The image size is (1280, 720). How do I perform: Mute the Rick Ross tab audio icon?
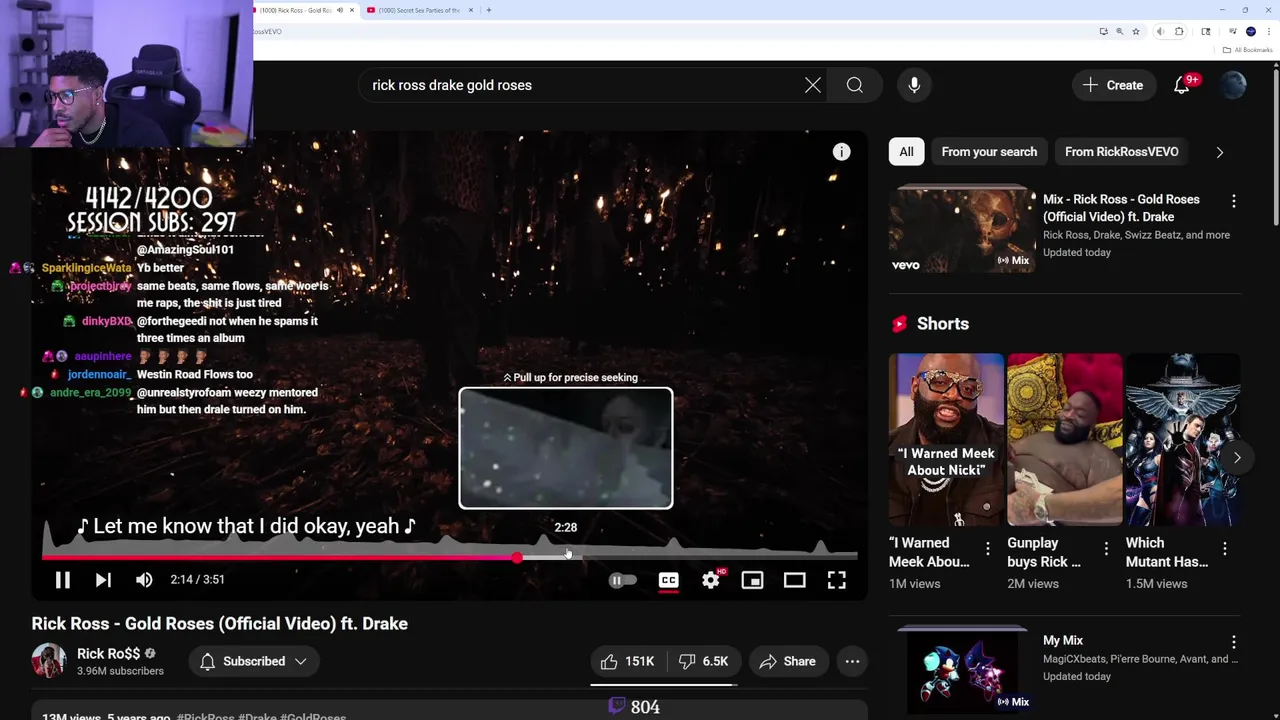point(340,10)
